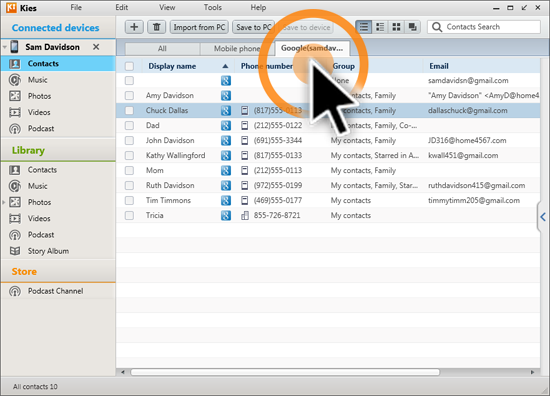Toggle the select-all contacts checkbox
The width and height of the screenshot is (550, 396).
129,66
